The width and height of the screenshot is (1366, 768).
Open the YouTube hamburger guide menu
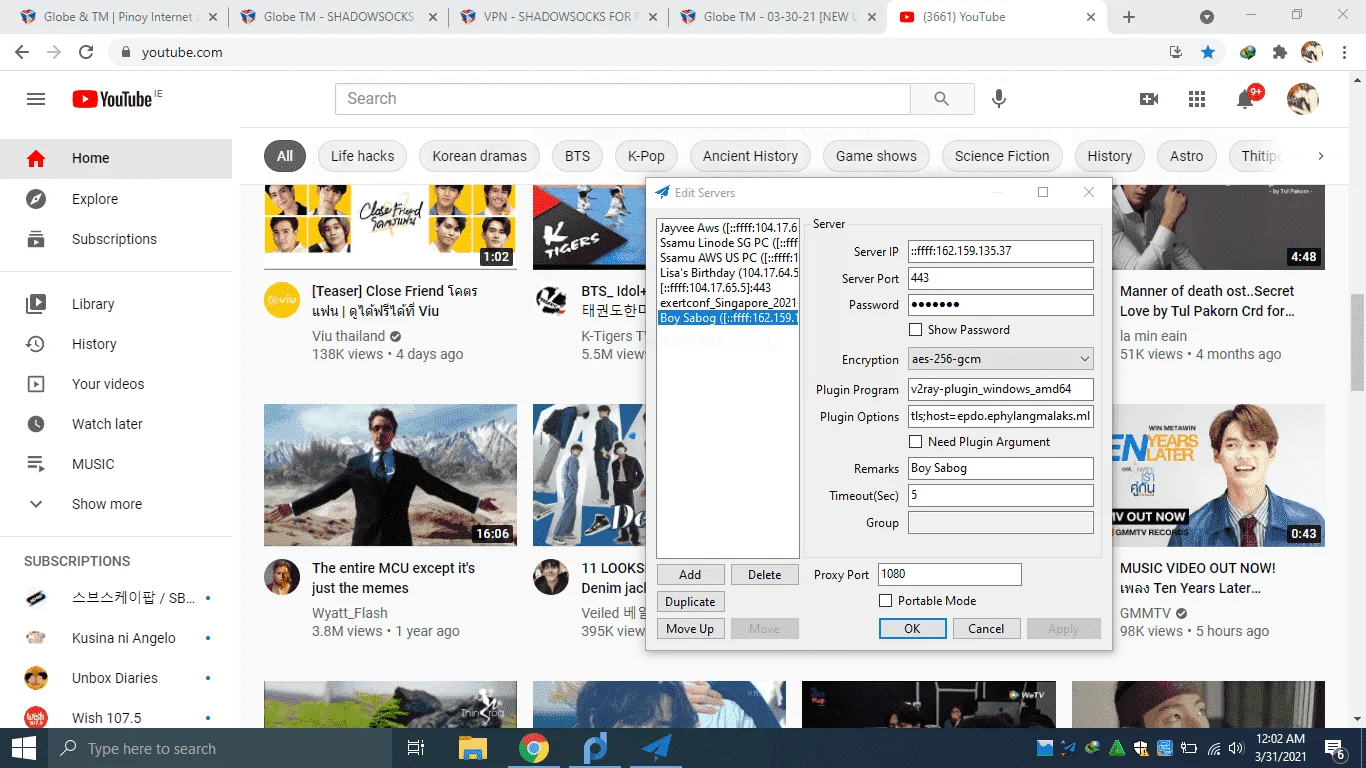36,99
